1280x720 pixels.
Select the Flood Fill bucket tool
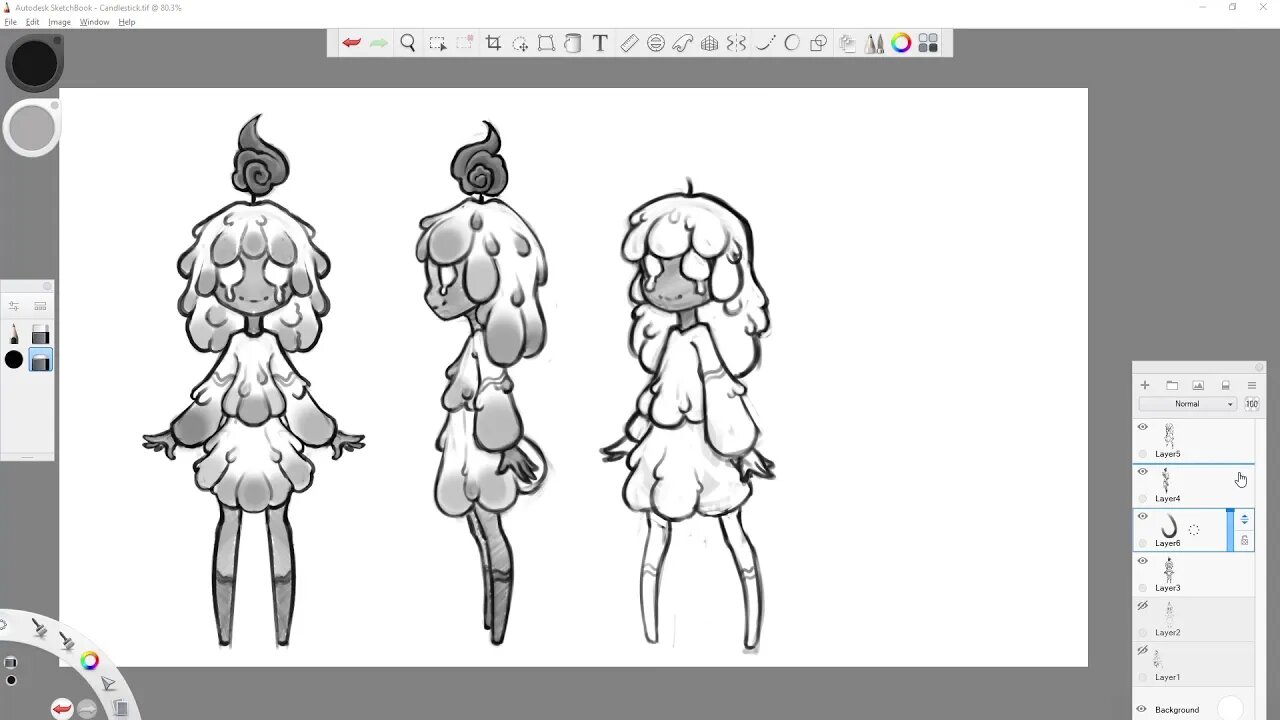pyautogui.click(x=573, y=43)
